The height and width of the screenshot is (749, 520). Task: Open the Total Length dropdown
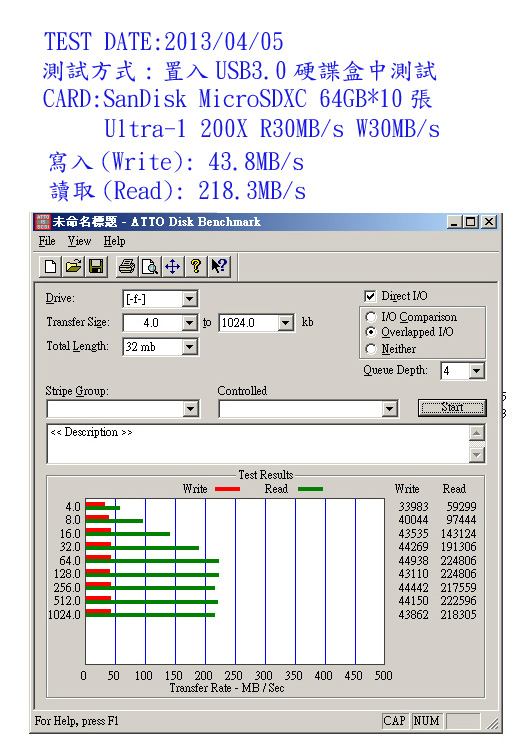(190, 347)
